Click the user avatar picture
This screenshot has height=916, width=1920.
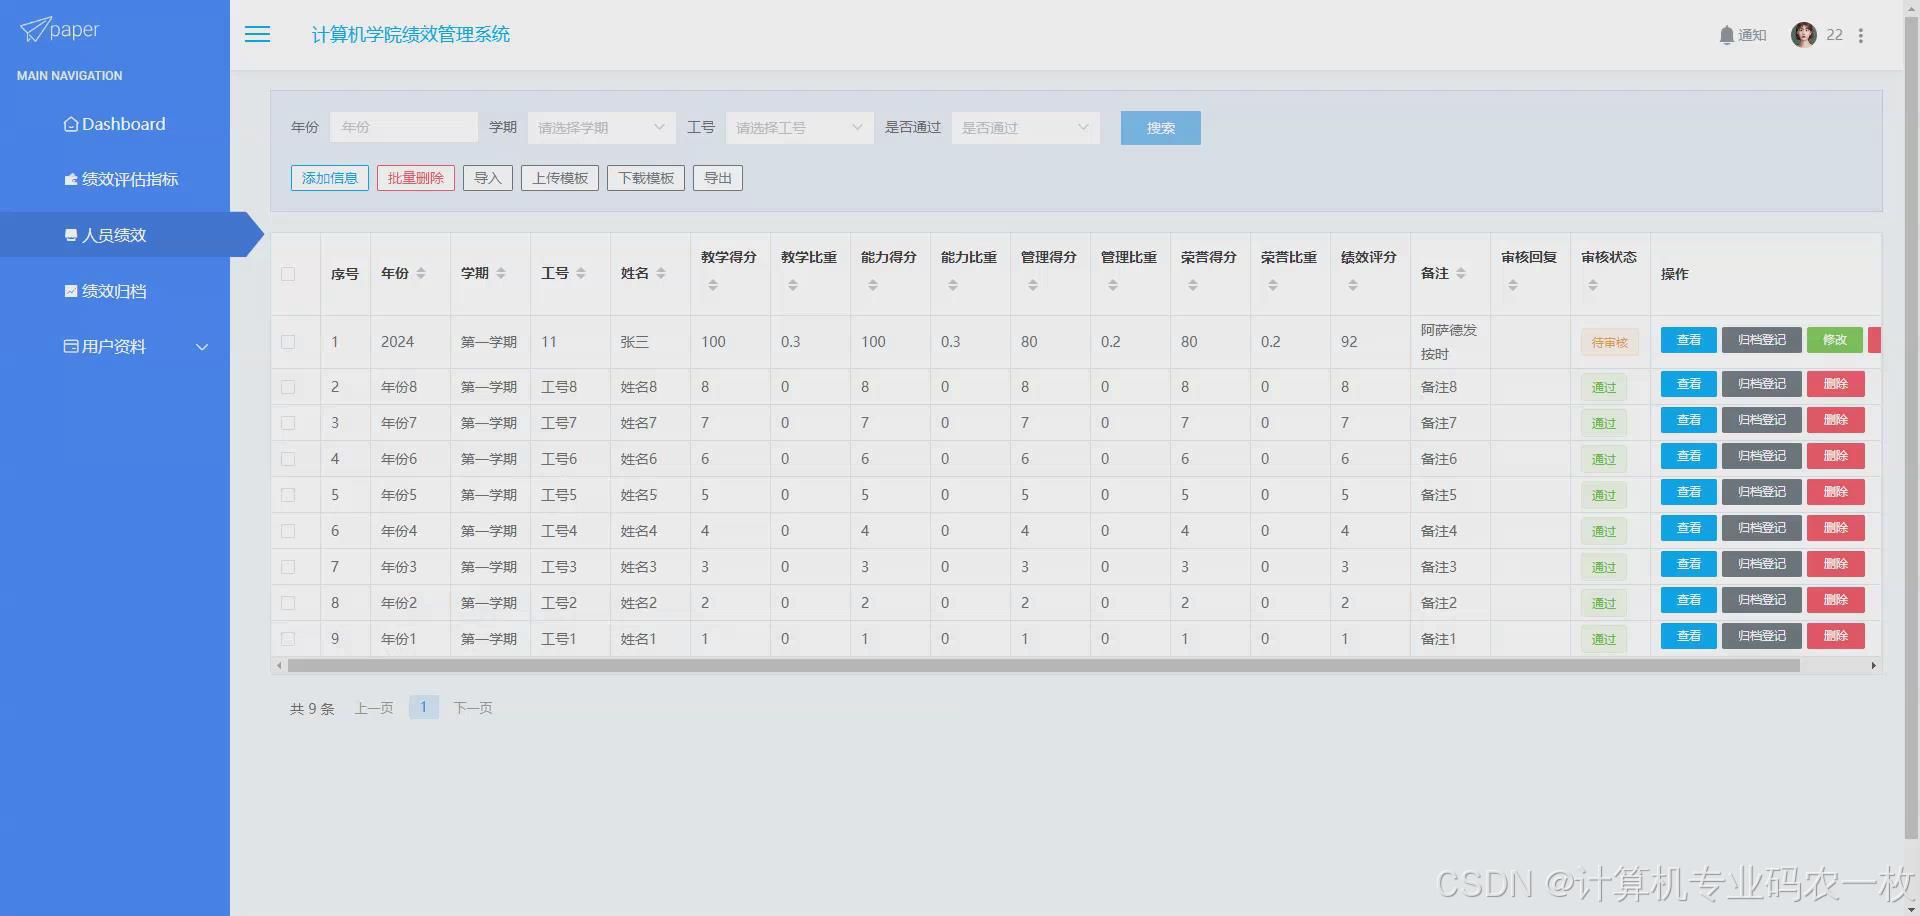pos(1803,35)
